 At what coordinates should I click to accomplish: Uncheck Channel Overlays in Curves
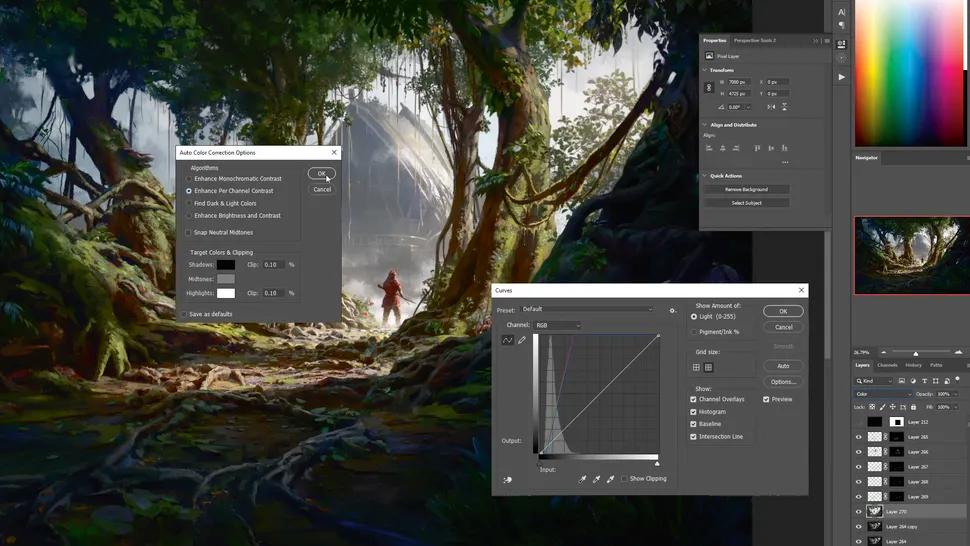pos(693,399)
